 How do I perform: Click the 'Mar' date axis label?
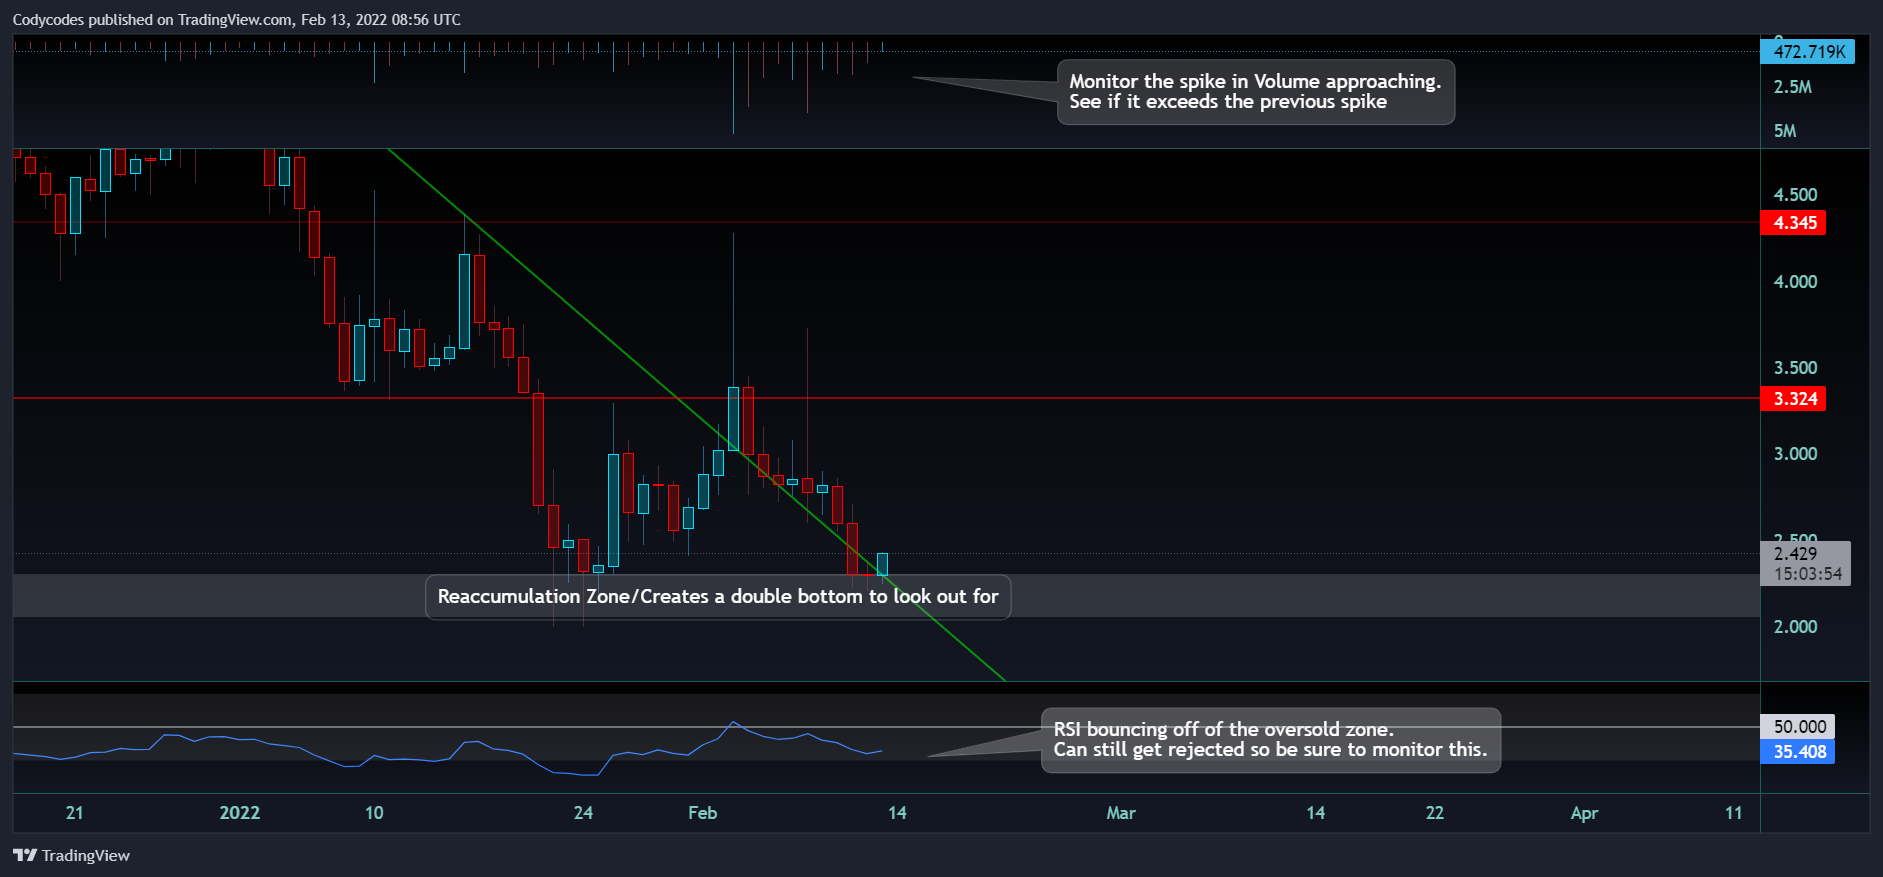[x=1121, y=813]
